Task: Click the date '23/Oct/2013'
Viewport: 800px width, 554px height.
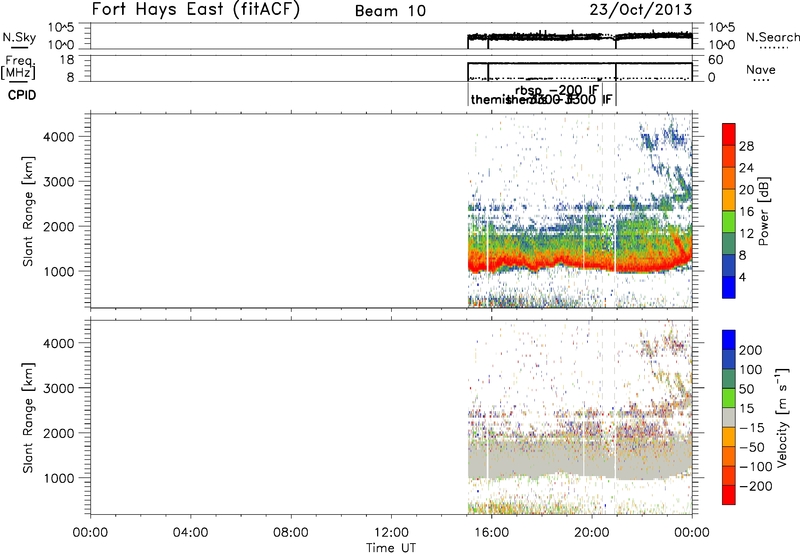Action: 641,10
